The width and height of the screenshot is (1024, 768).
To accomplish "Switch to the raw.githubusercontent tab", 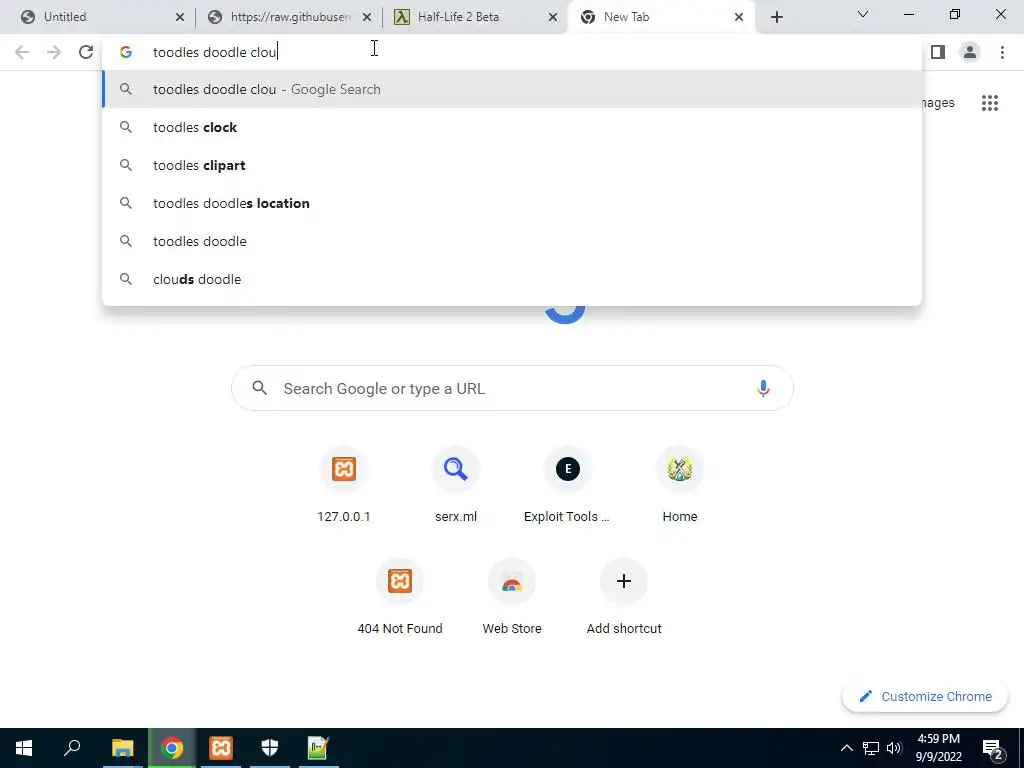I will click(287, 17).
